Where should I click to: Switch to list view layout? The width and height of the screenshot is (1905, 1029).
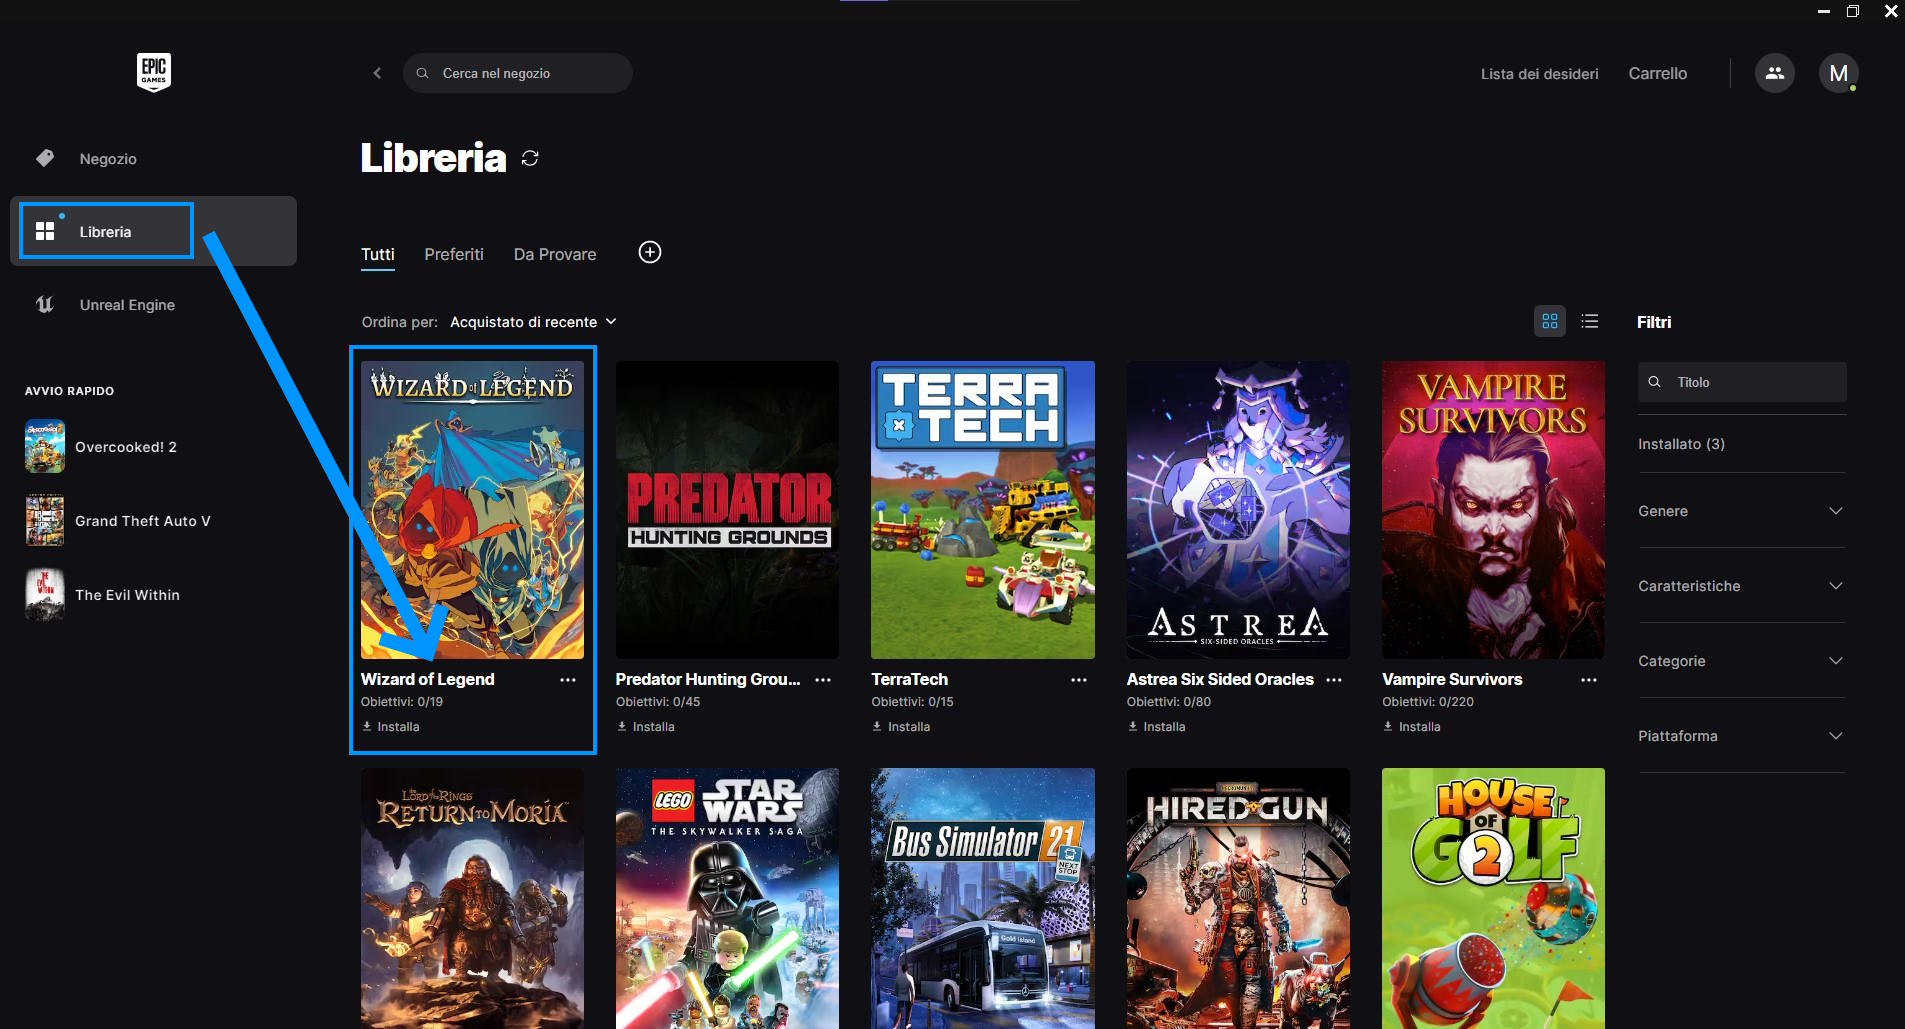click(1589, 321)
